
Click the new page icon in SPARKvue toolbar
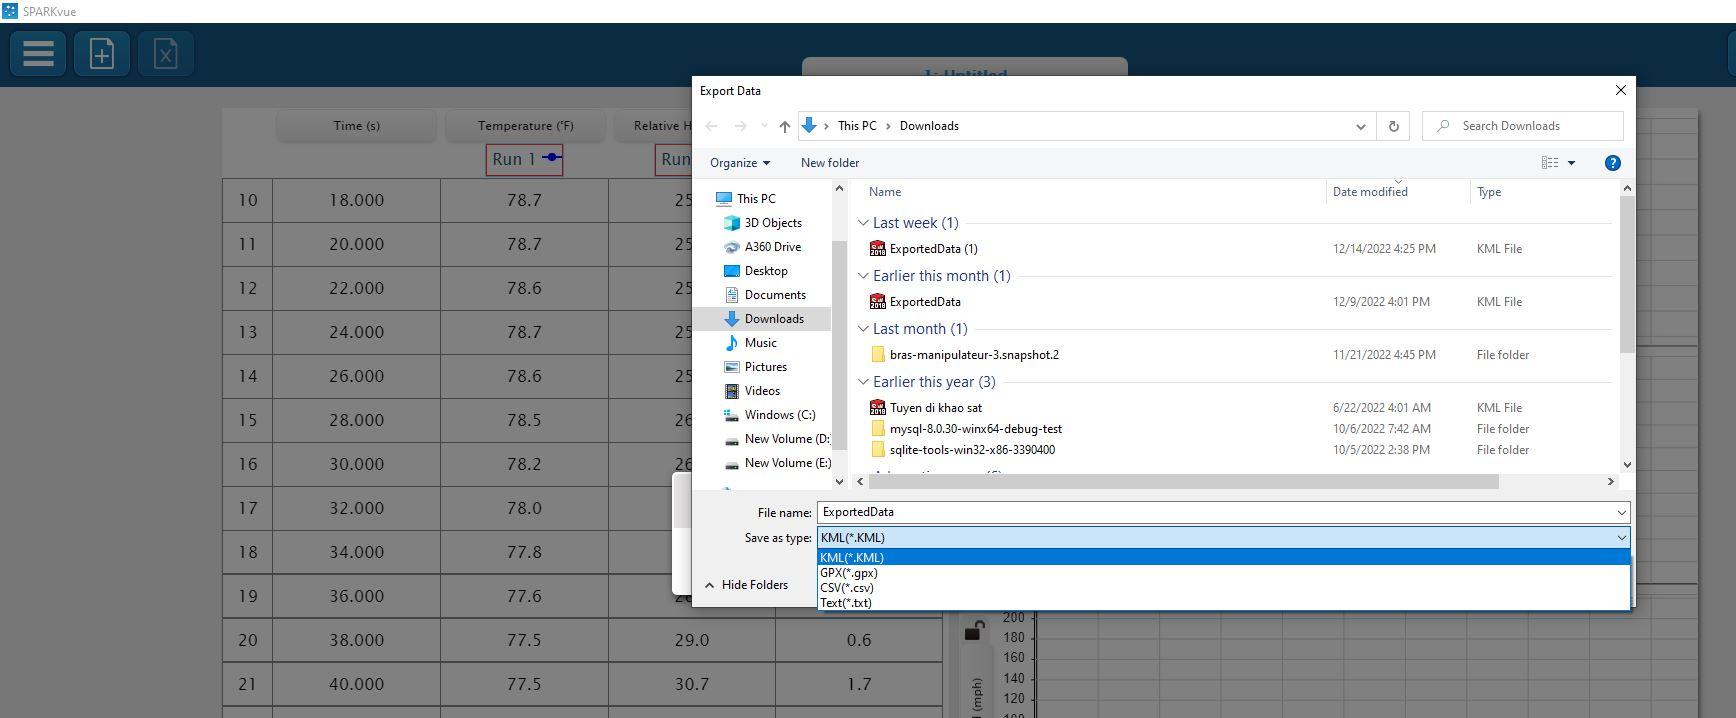[101, 53]
